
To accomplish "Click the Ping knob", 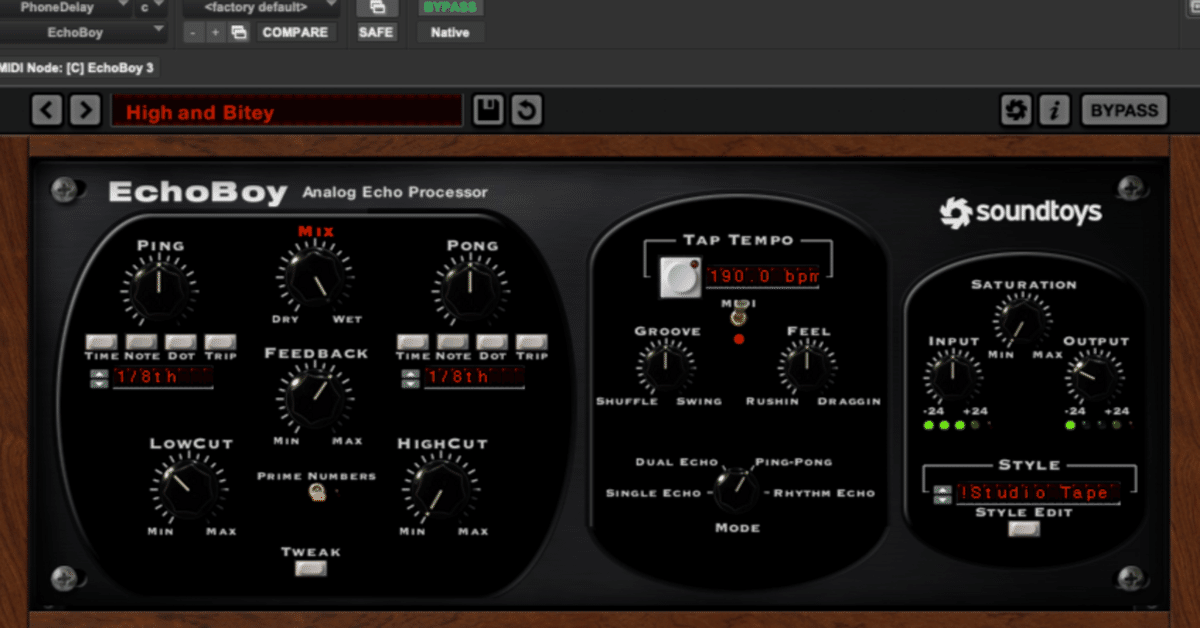I will coord(157,290).
